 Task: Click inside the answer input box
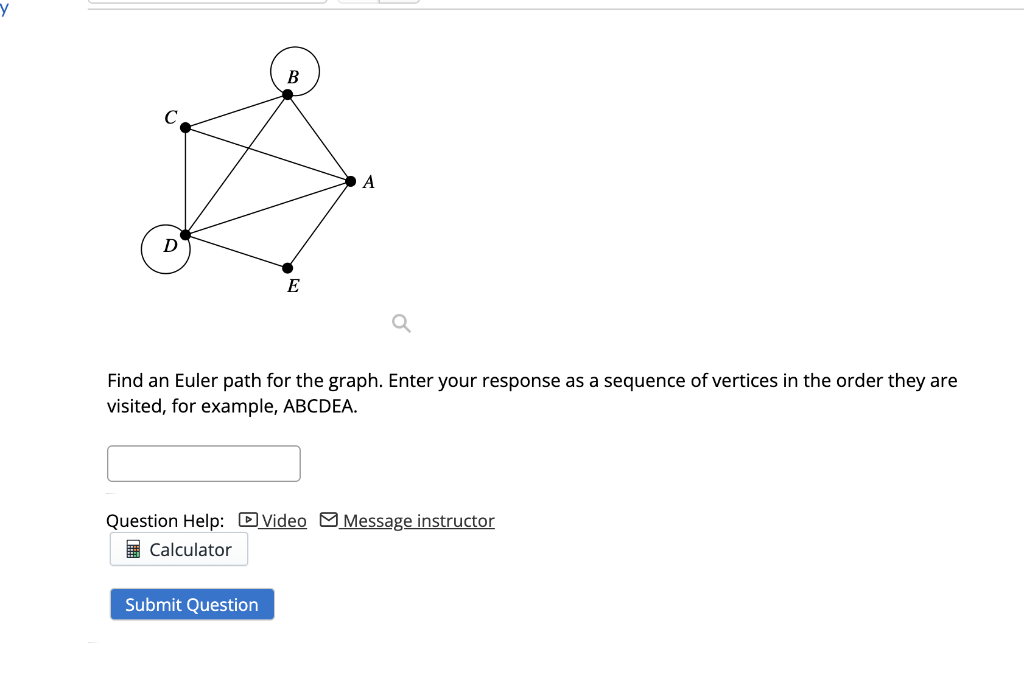(x=203, y=463)
